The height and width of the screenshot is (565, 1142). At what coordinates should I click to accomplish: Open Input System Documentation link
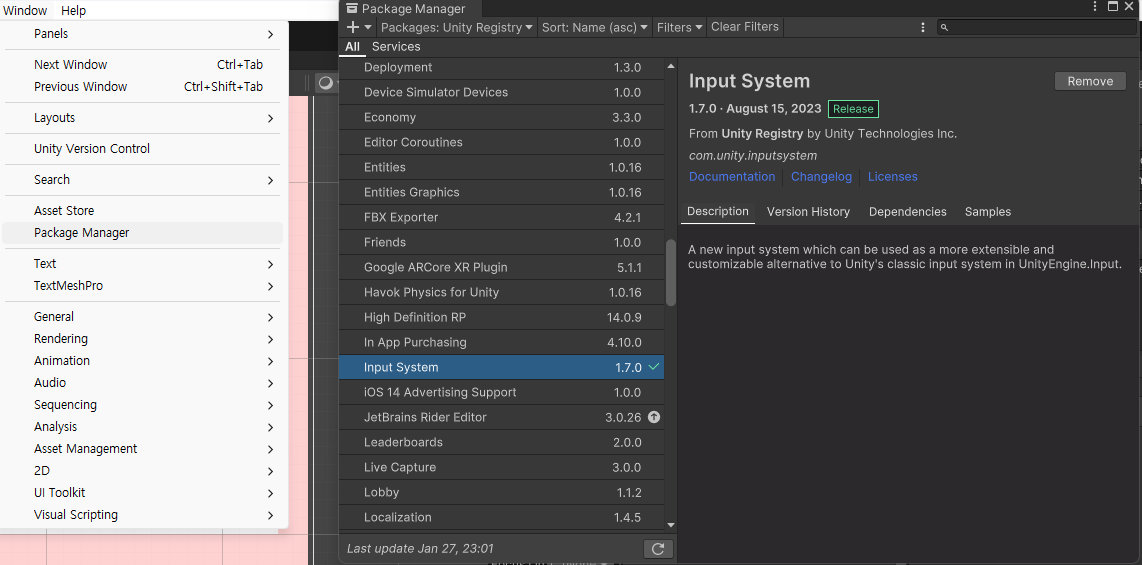732,176
